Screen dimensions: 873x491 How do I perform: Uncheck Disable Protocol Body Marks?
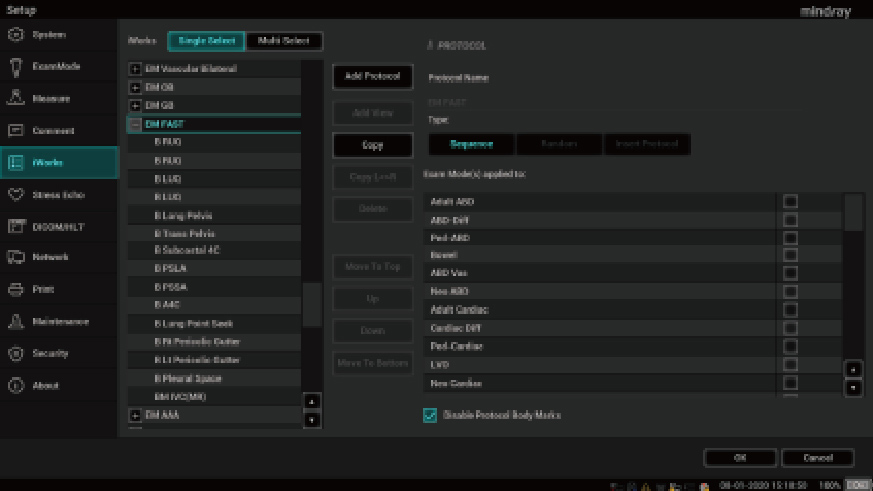pyautogui.click(x=430, y=415)
